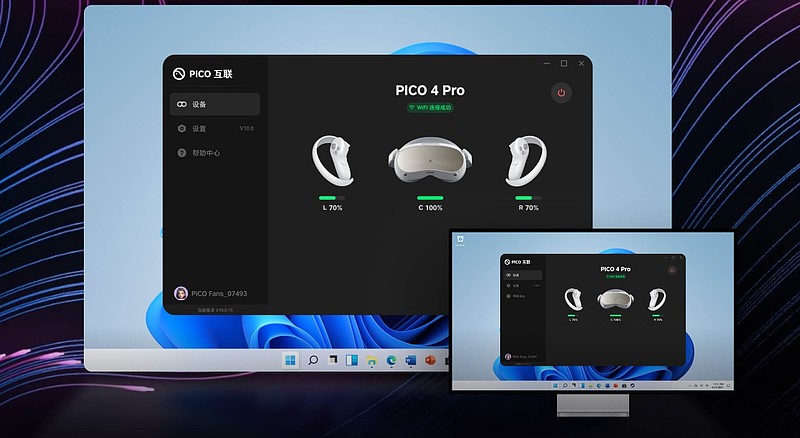The image size is (800, 438).
Task: Select the 设备 item in the small monitor sidebar
Action: (x=523, y=275)
